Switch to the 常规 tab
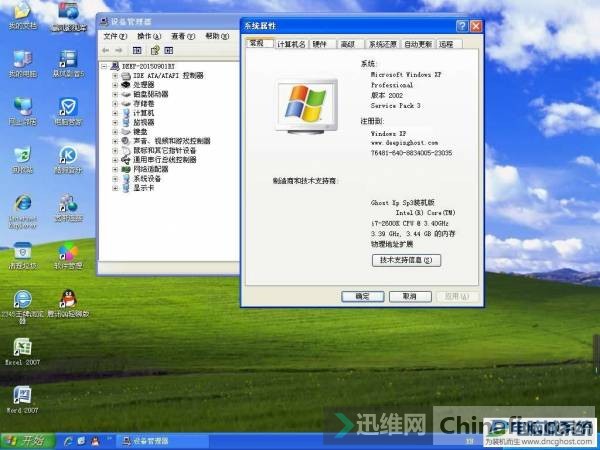 [x=259, y=43]
